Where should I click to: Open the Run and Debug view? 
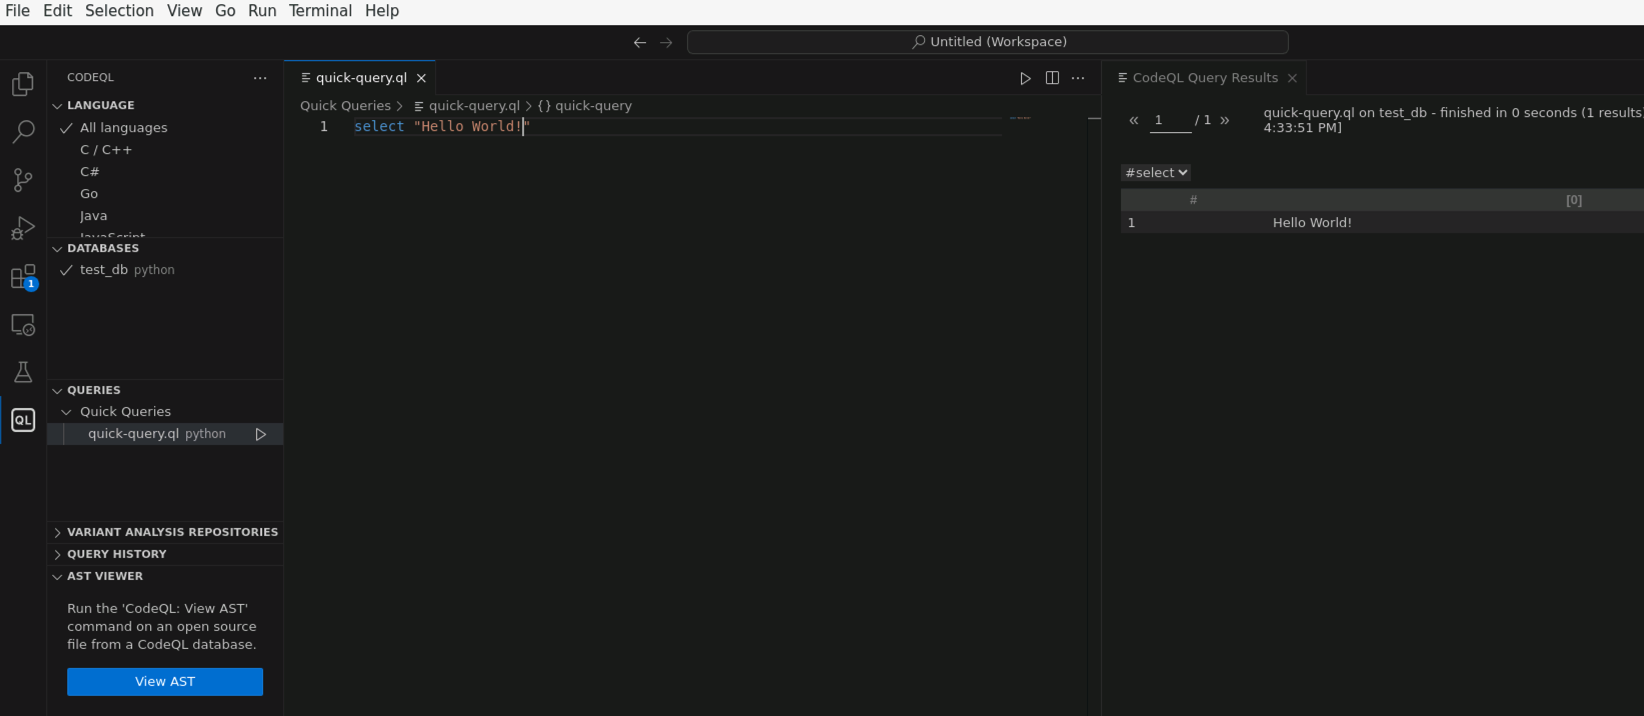coord(23,228)
